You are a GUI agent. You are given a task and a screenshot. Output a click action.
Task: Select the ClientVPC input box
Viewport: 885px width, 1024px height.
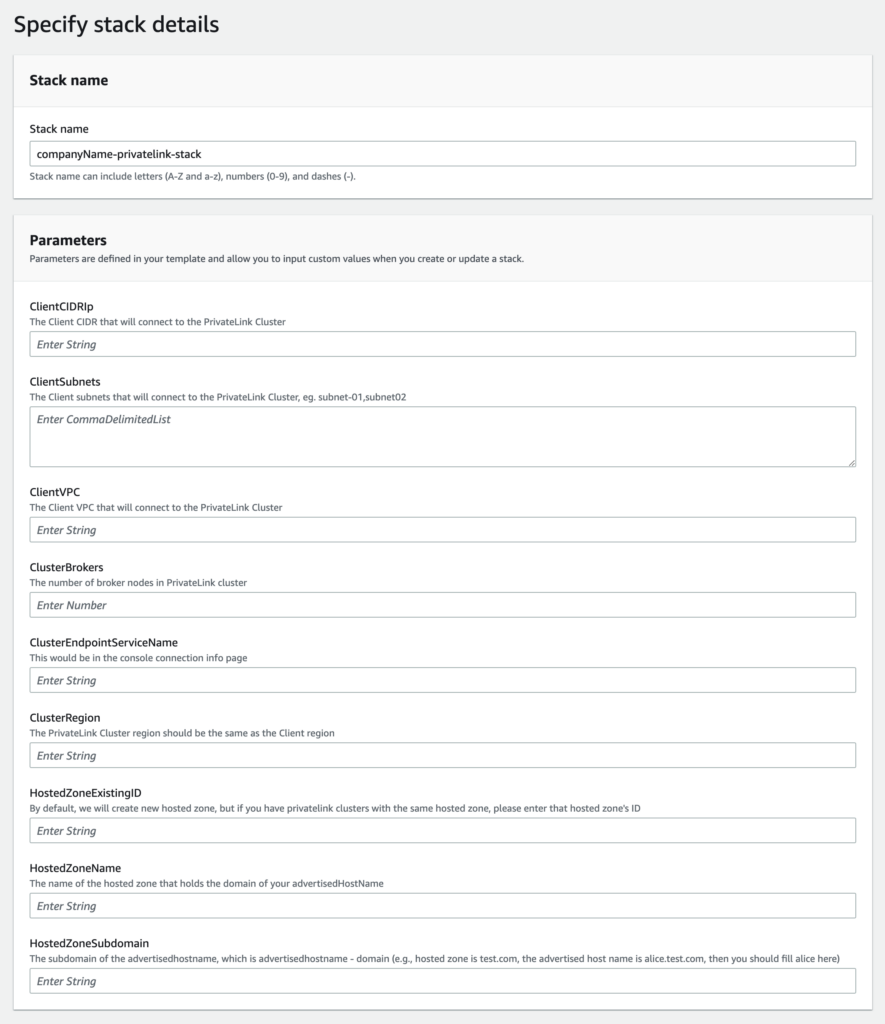[x=442, y=530]
